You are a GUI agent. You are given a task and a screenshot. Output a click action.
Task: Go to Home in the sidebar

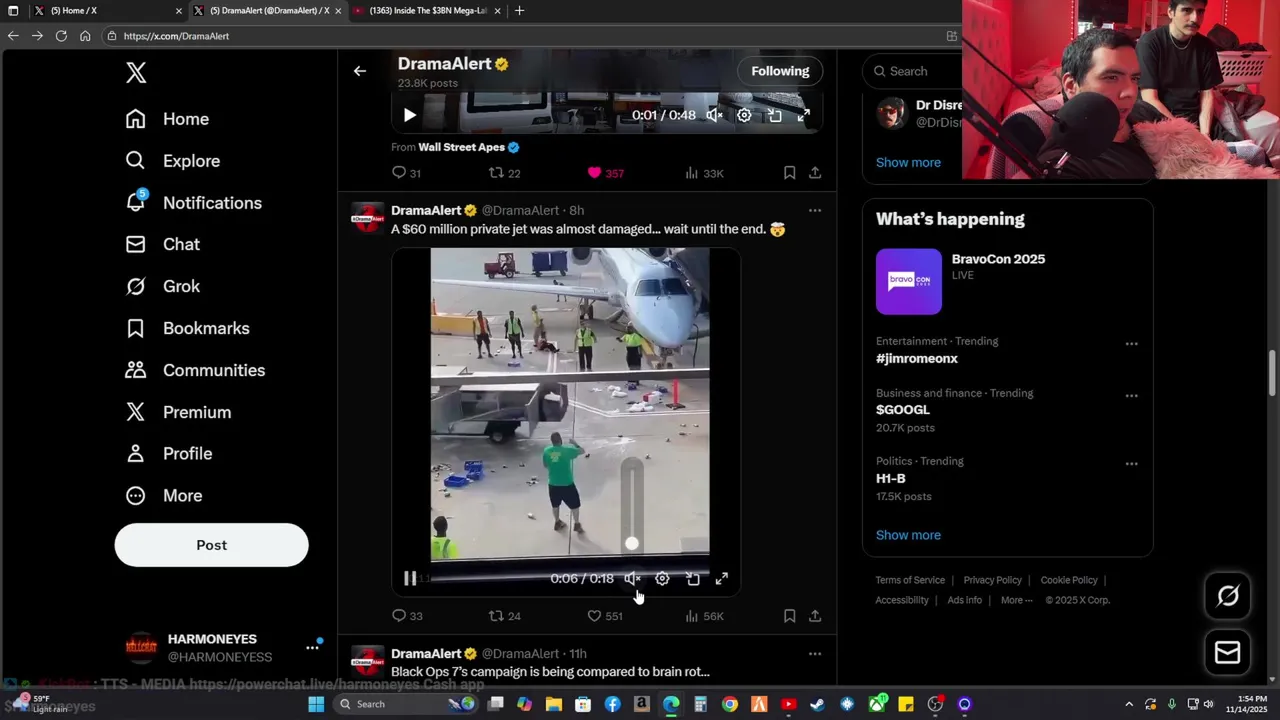pos(167,119)
